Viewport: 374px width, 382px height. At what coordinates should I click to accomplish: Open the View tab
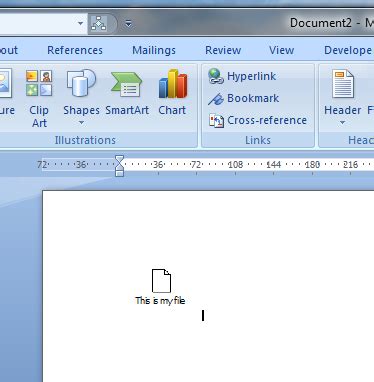(x=282, y=50)
